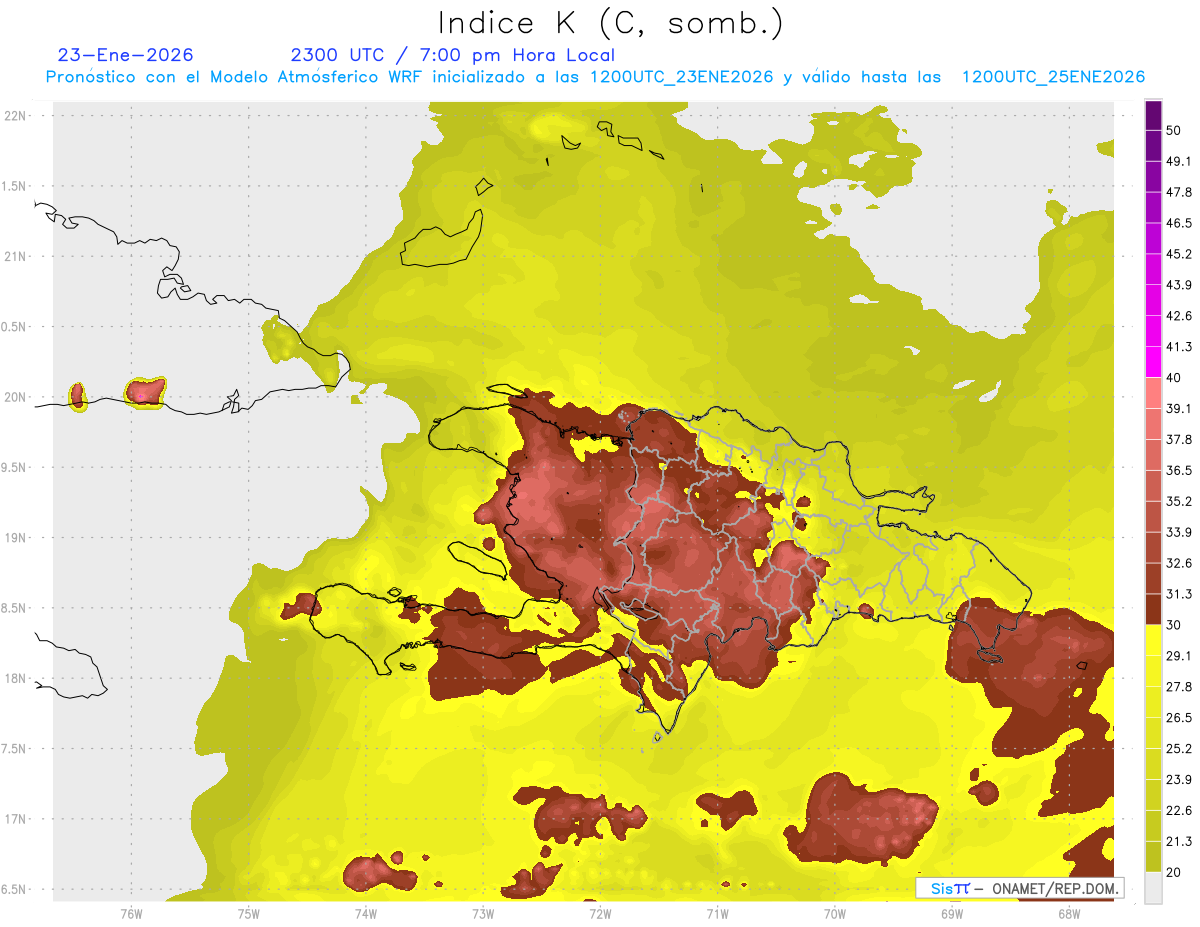Click the longitude axis label "76W"
Image resolution: width=1200 pixels, height=927 pixels.
(x=131, y=914)
